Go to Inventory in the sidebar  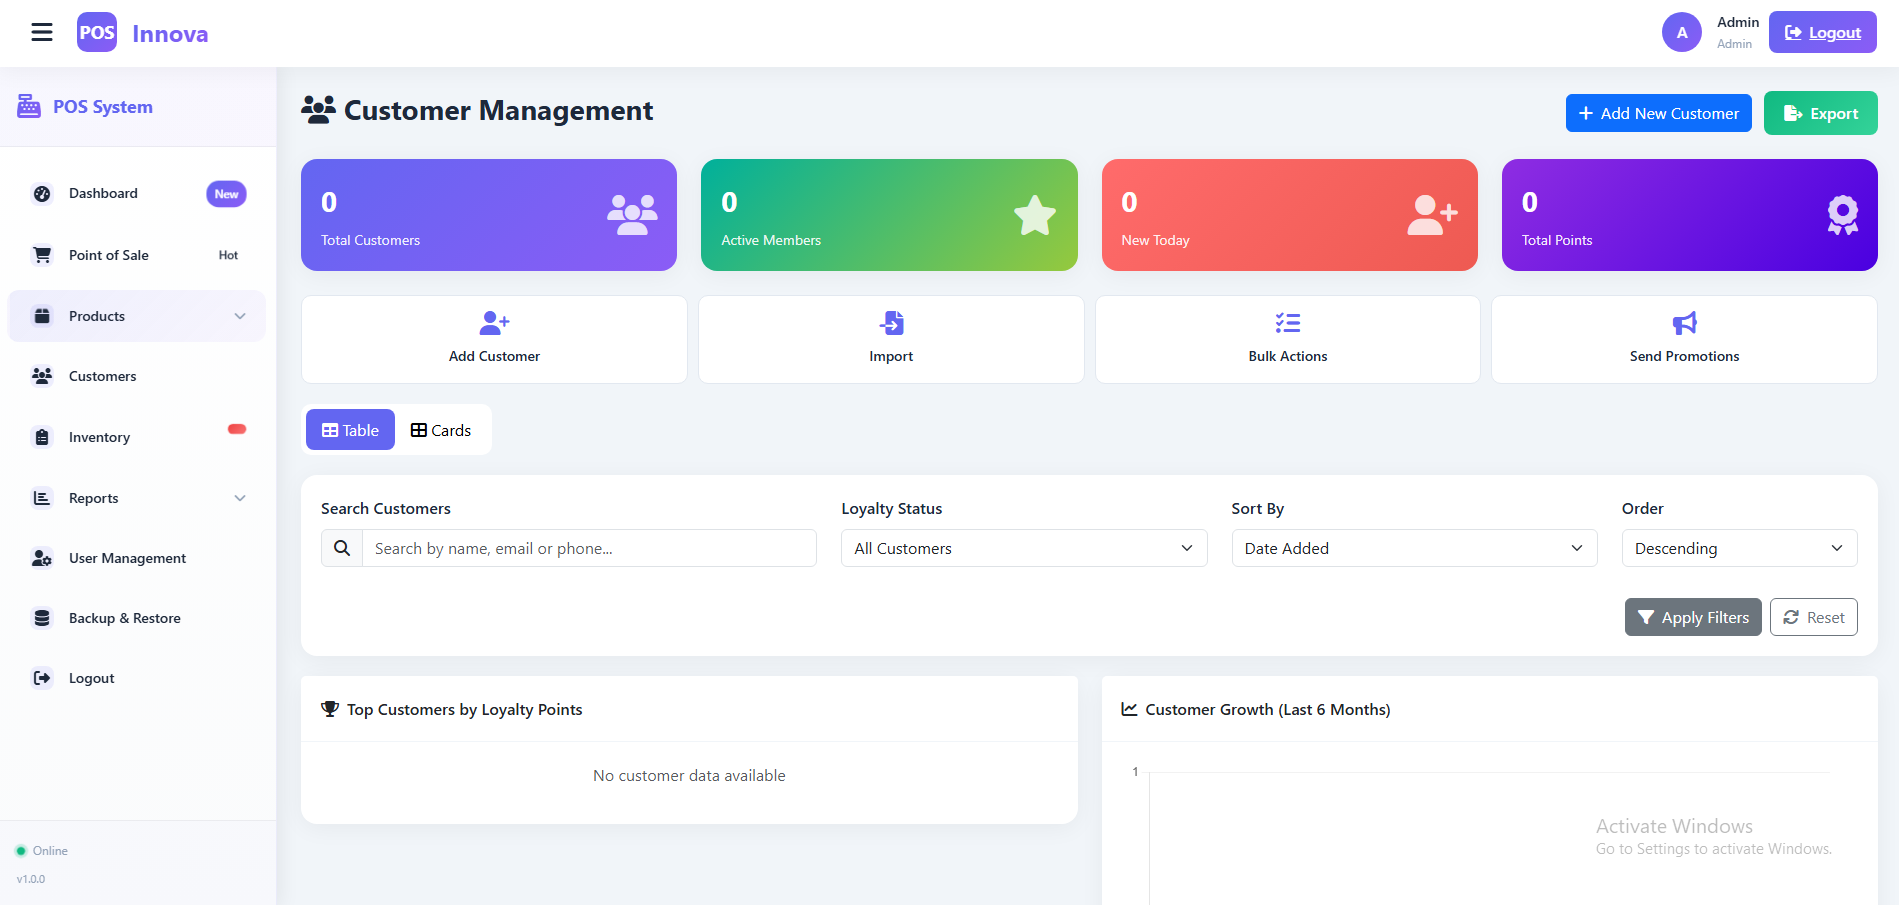[x=99, y=437]
